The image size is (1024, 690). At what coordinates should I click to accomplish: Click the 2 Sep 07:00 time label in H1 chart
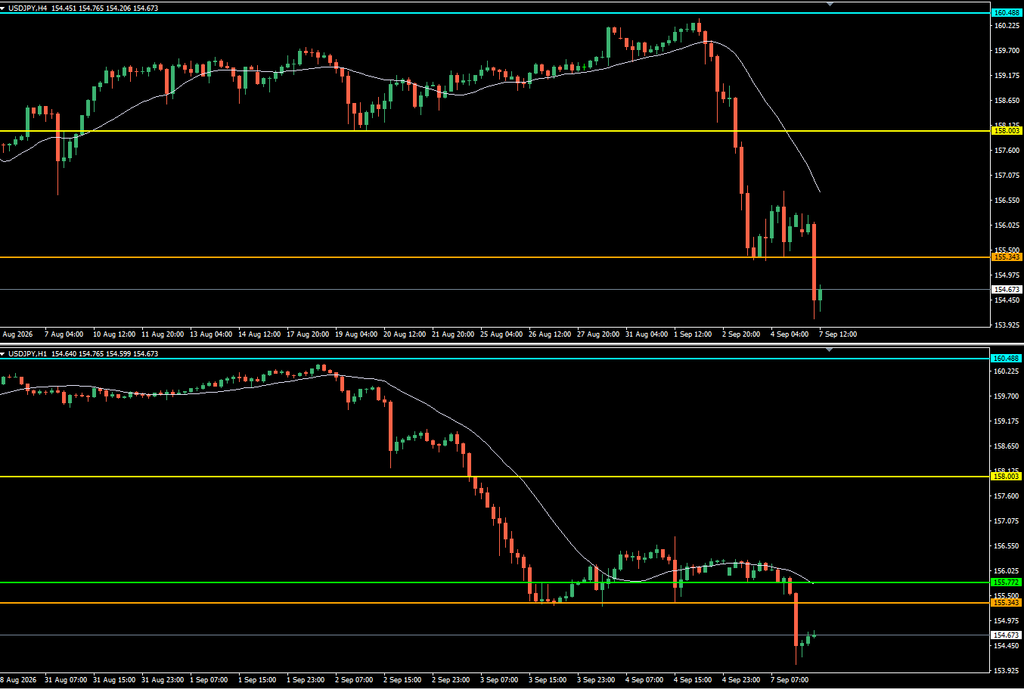[354, 680]
